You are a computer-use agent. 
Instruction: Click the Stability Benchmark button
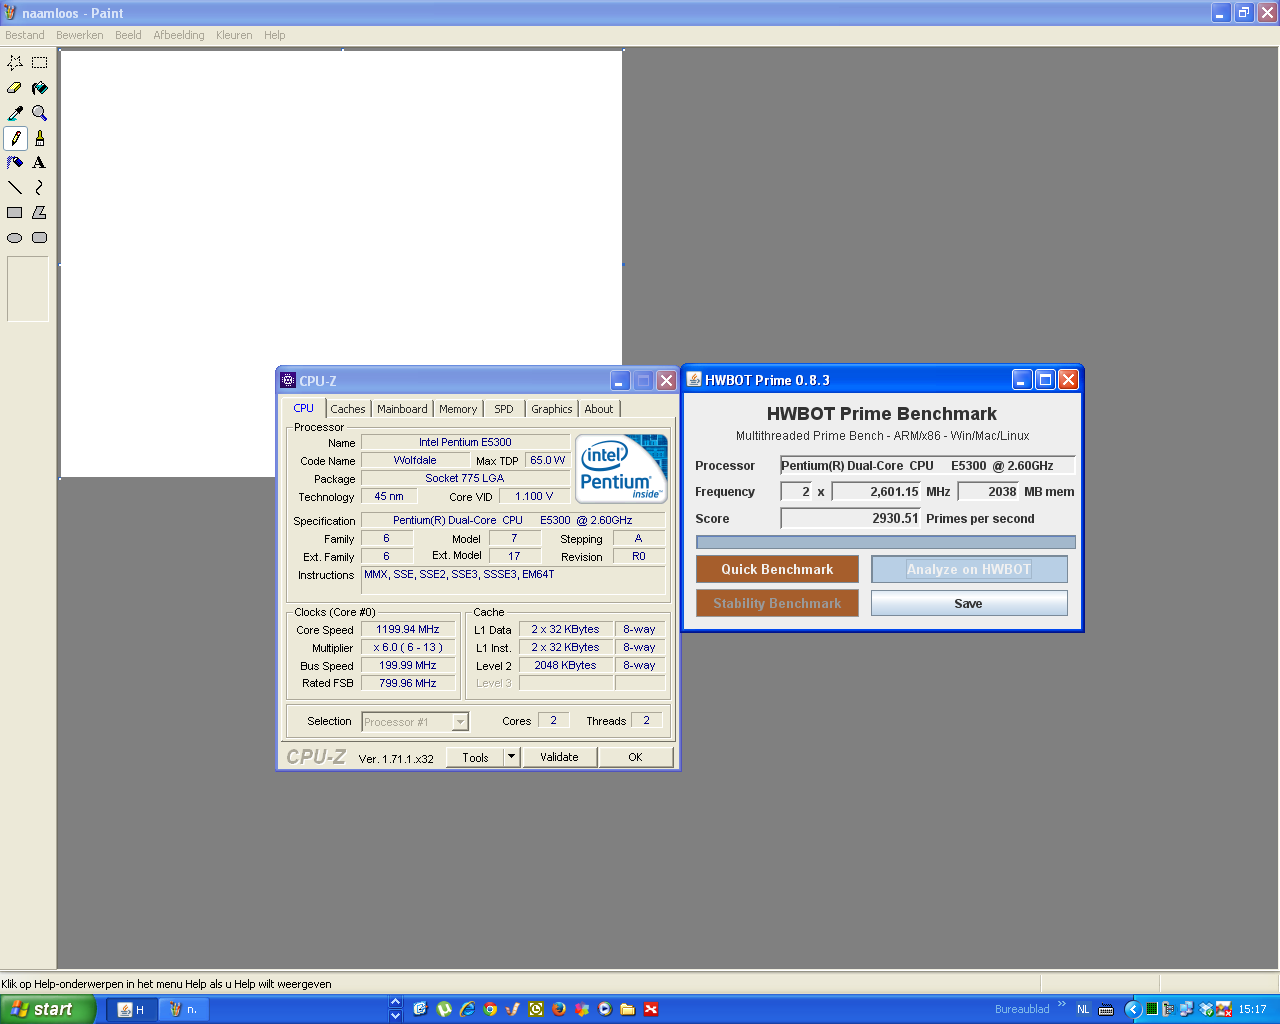pos(777,603)
